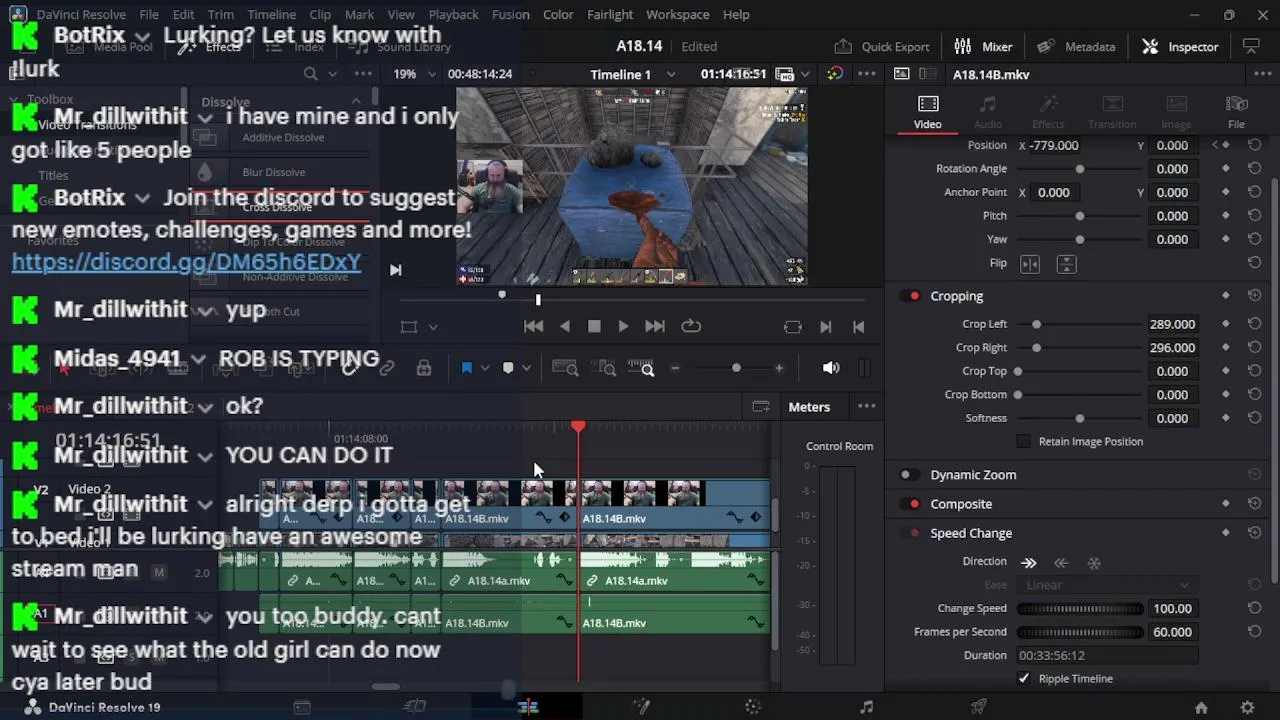
Task: Flip clip horizontally
Action: tap(1030, 264)
